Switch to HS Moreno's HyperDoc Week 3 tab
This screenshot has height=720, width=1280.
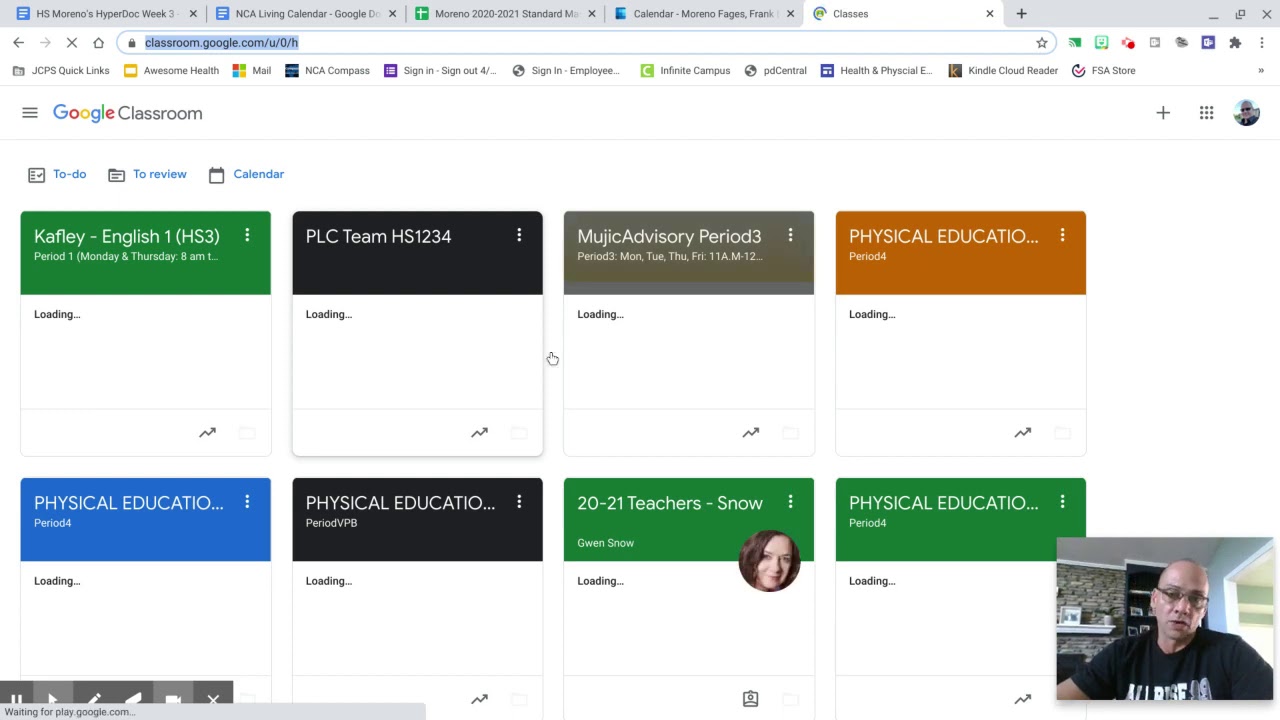point(104,14)
